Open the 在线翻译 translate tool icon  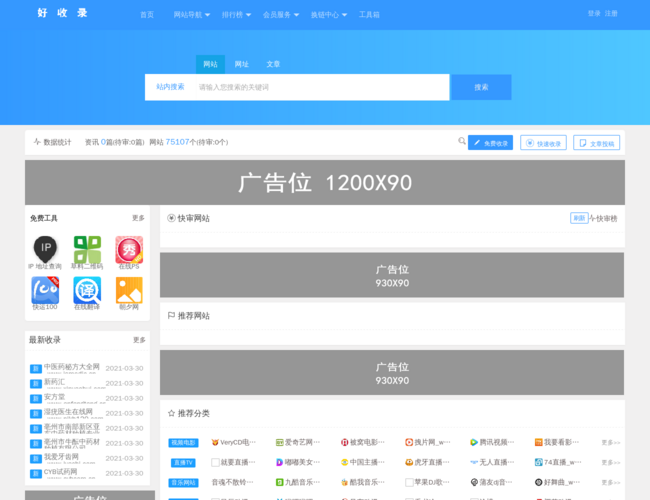point(87,290)
